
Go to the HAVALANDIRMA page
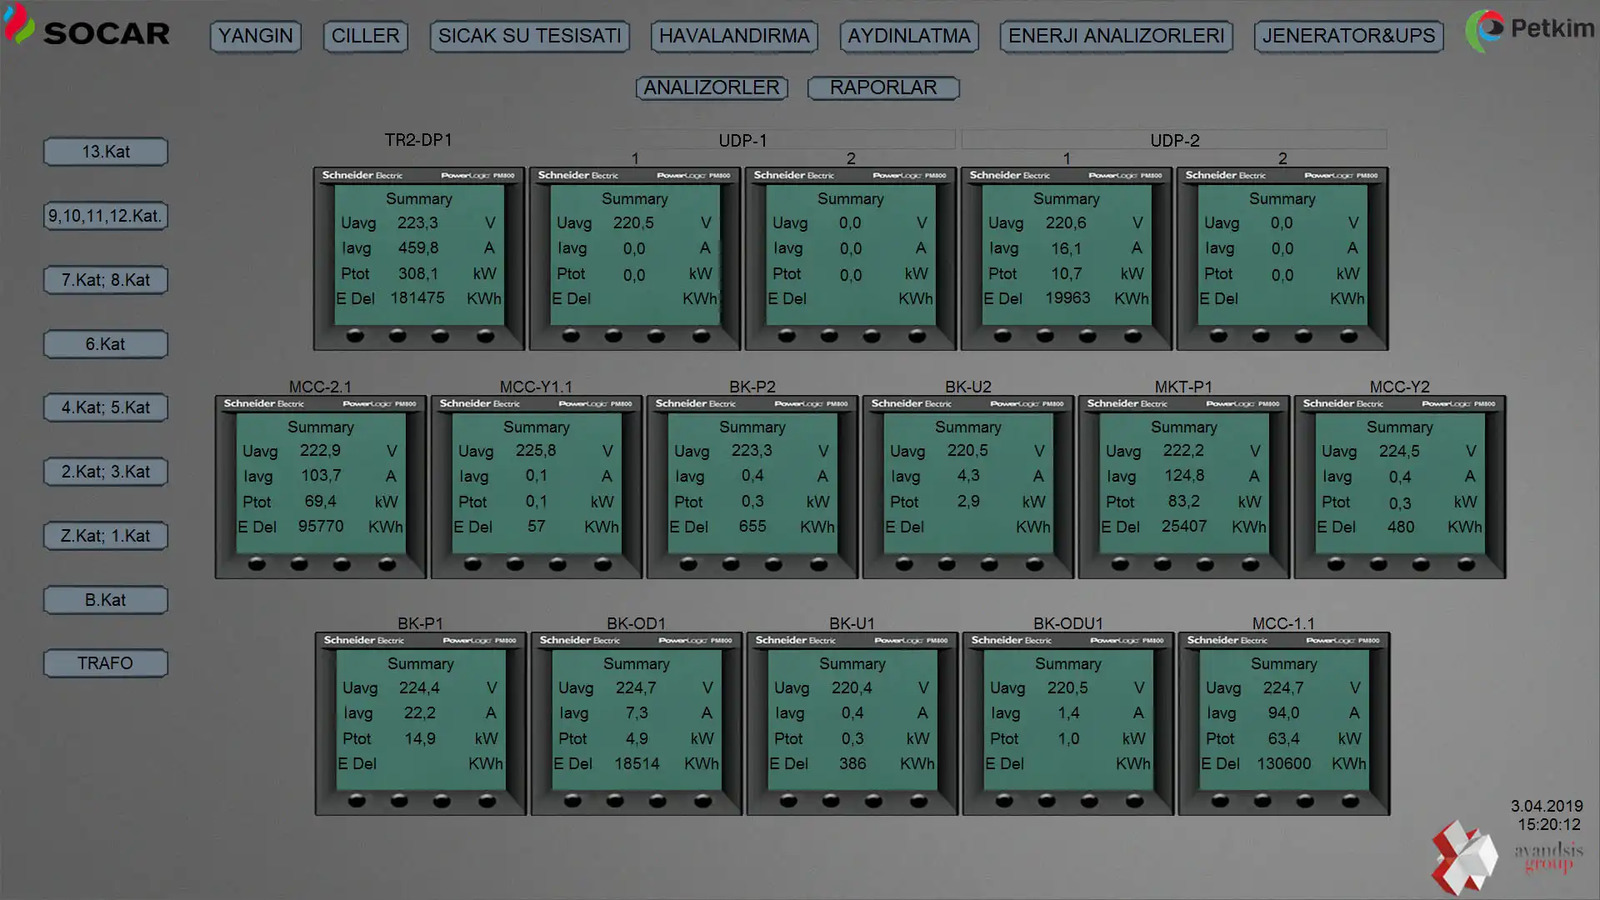click(x=734, y=36)
